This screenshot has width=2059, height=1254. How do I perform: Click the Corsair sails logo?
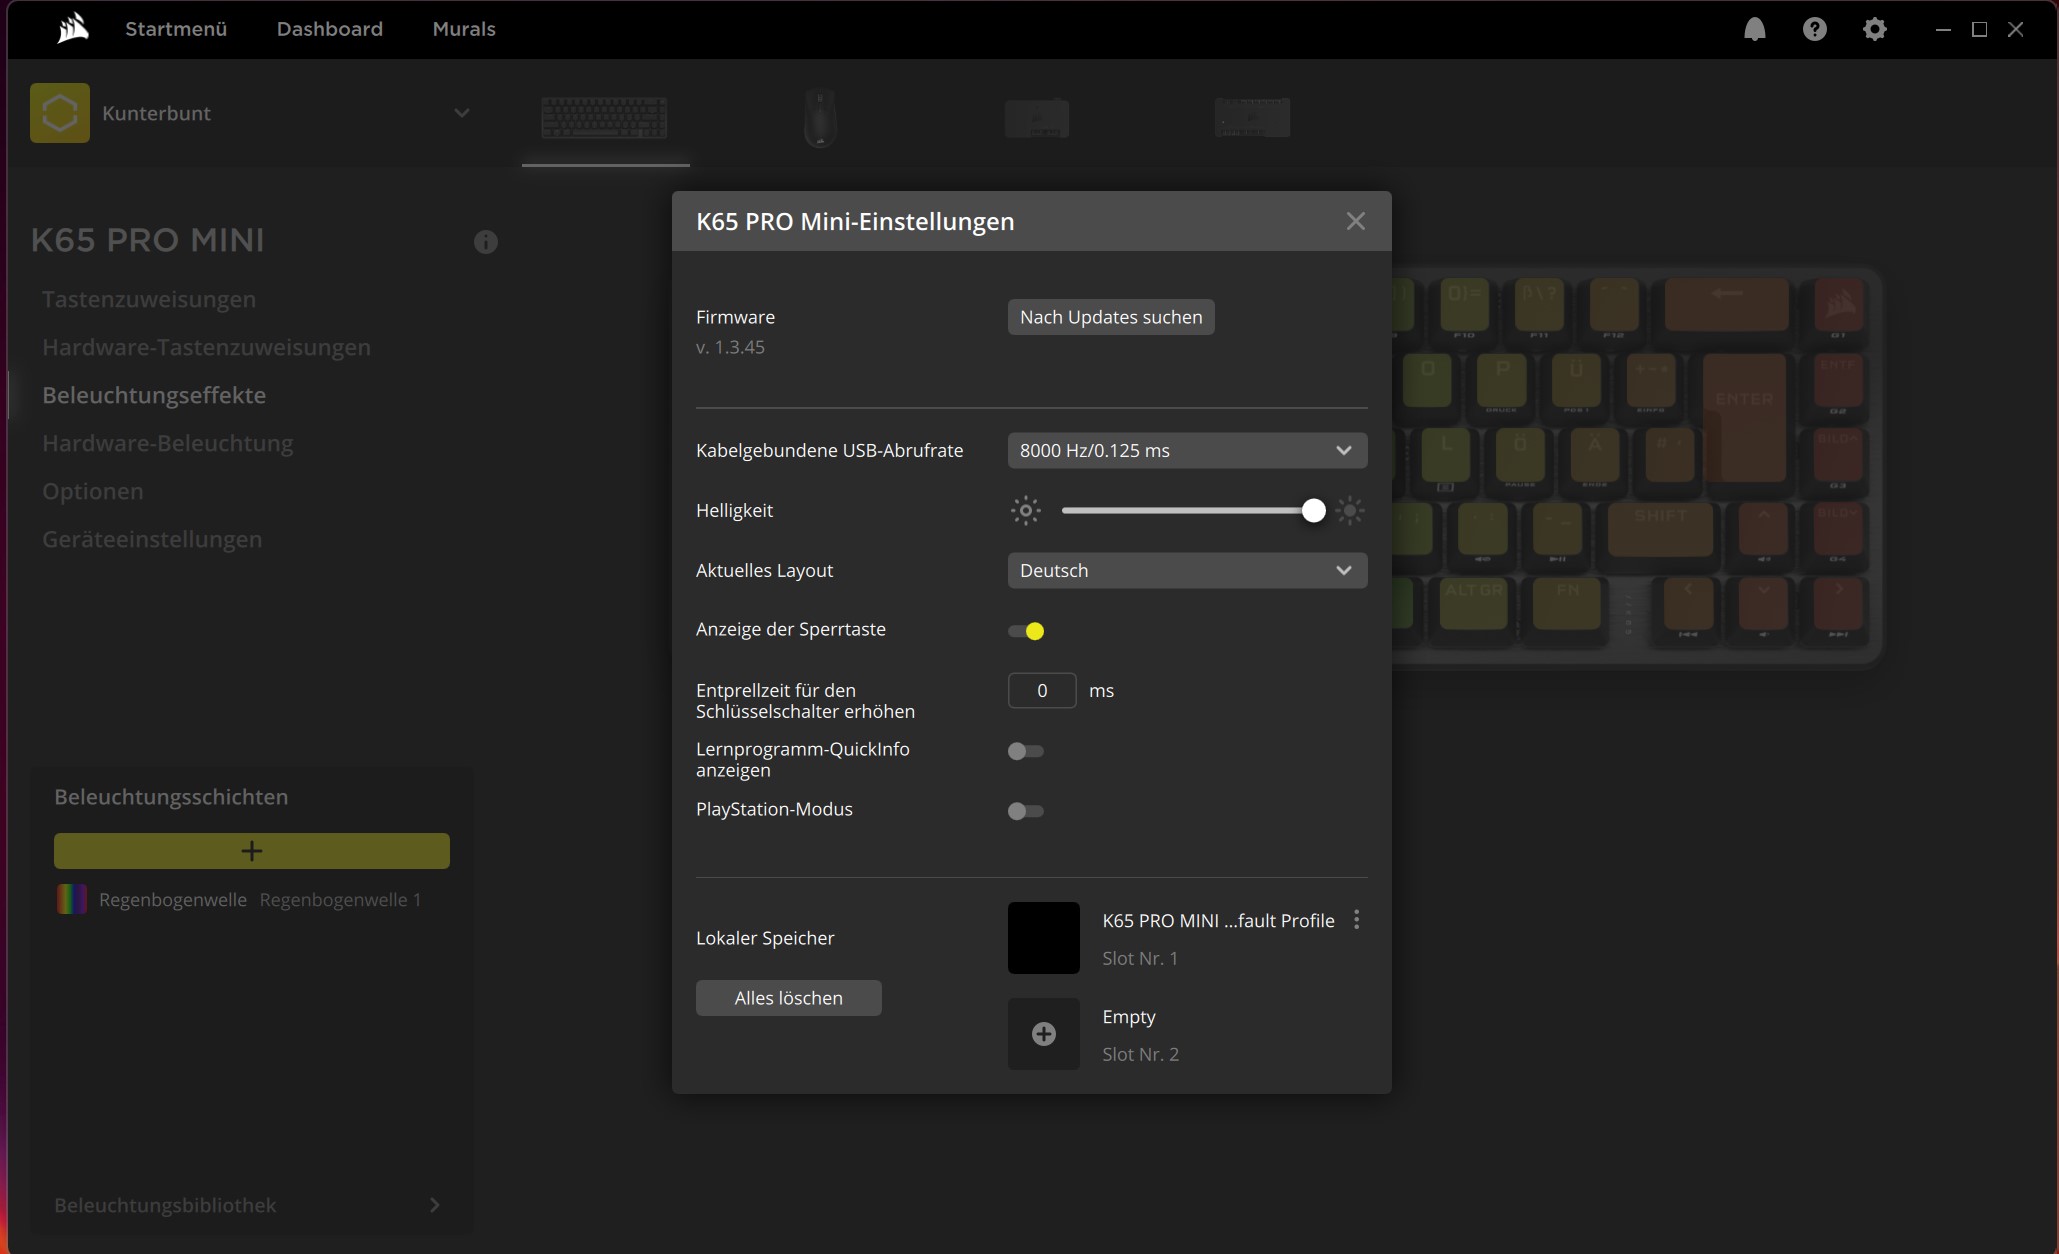pos(73,29)
